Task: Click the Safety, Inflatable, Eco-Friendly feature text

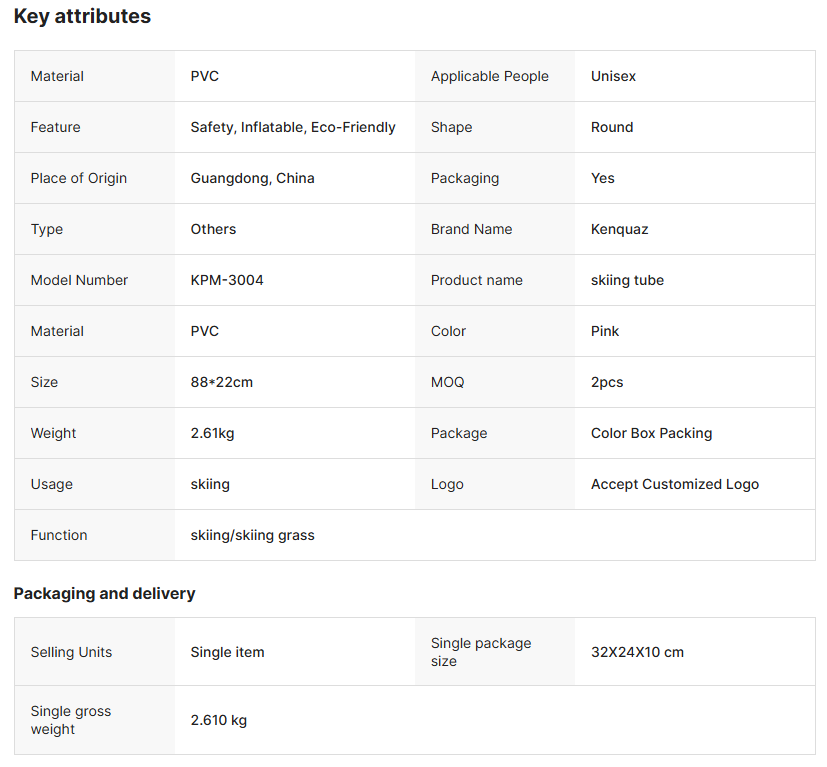Action: pos(293,127)
